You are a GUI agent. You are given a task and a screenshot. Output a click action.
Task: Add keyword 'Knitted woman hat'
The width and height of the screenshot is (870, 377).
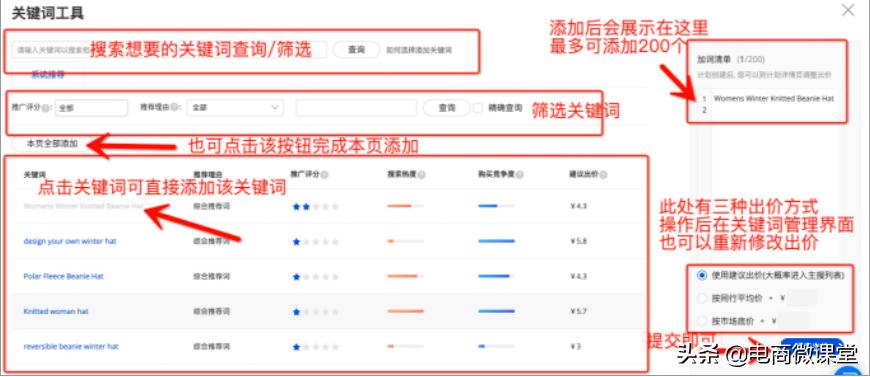(56, 311)
